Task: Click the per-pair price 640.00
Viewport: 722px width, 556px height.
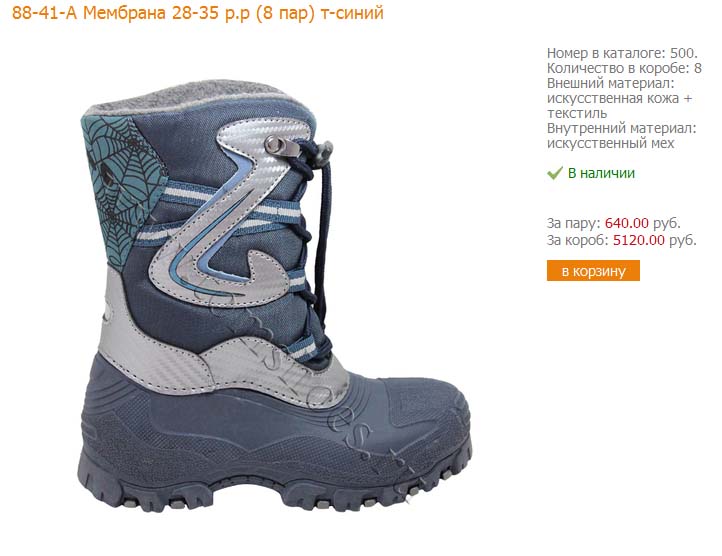Action: [x=626, y=223]
